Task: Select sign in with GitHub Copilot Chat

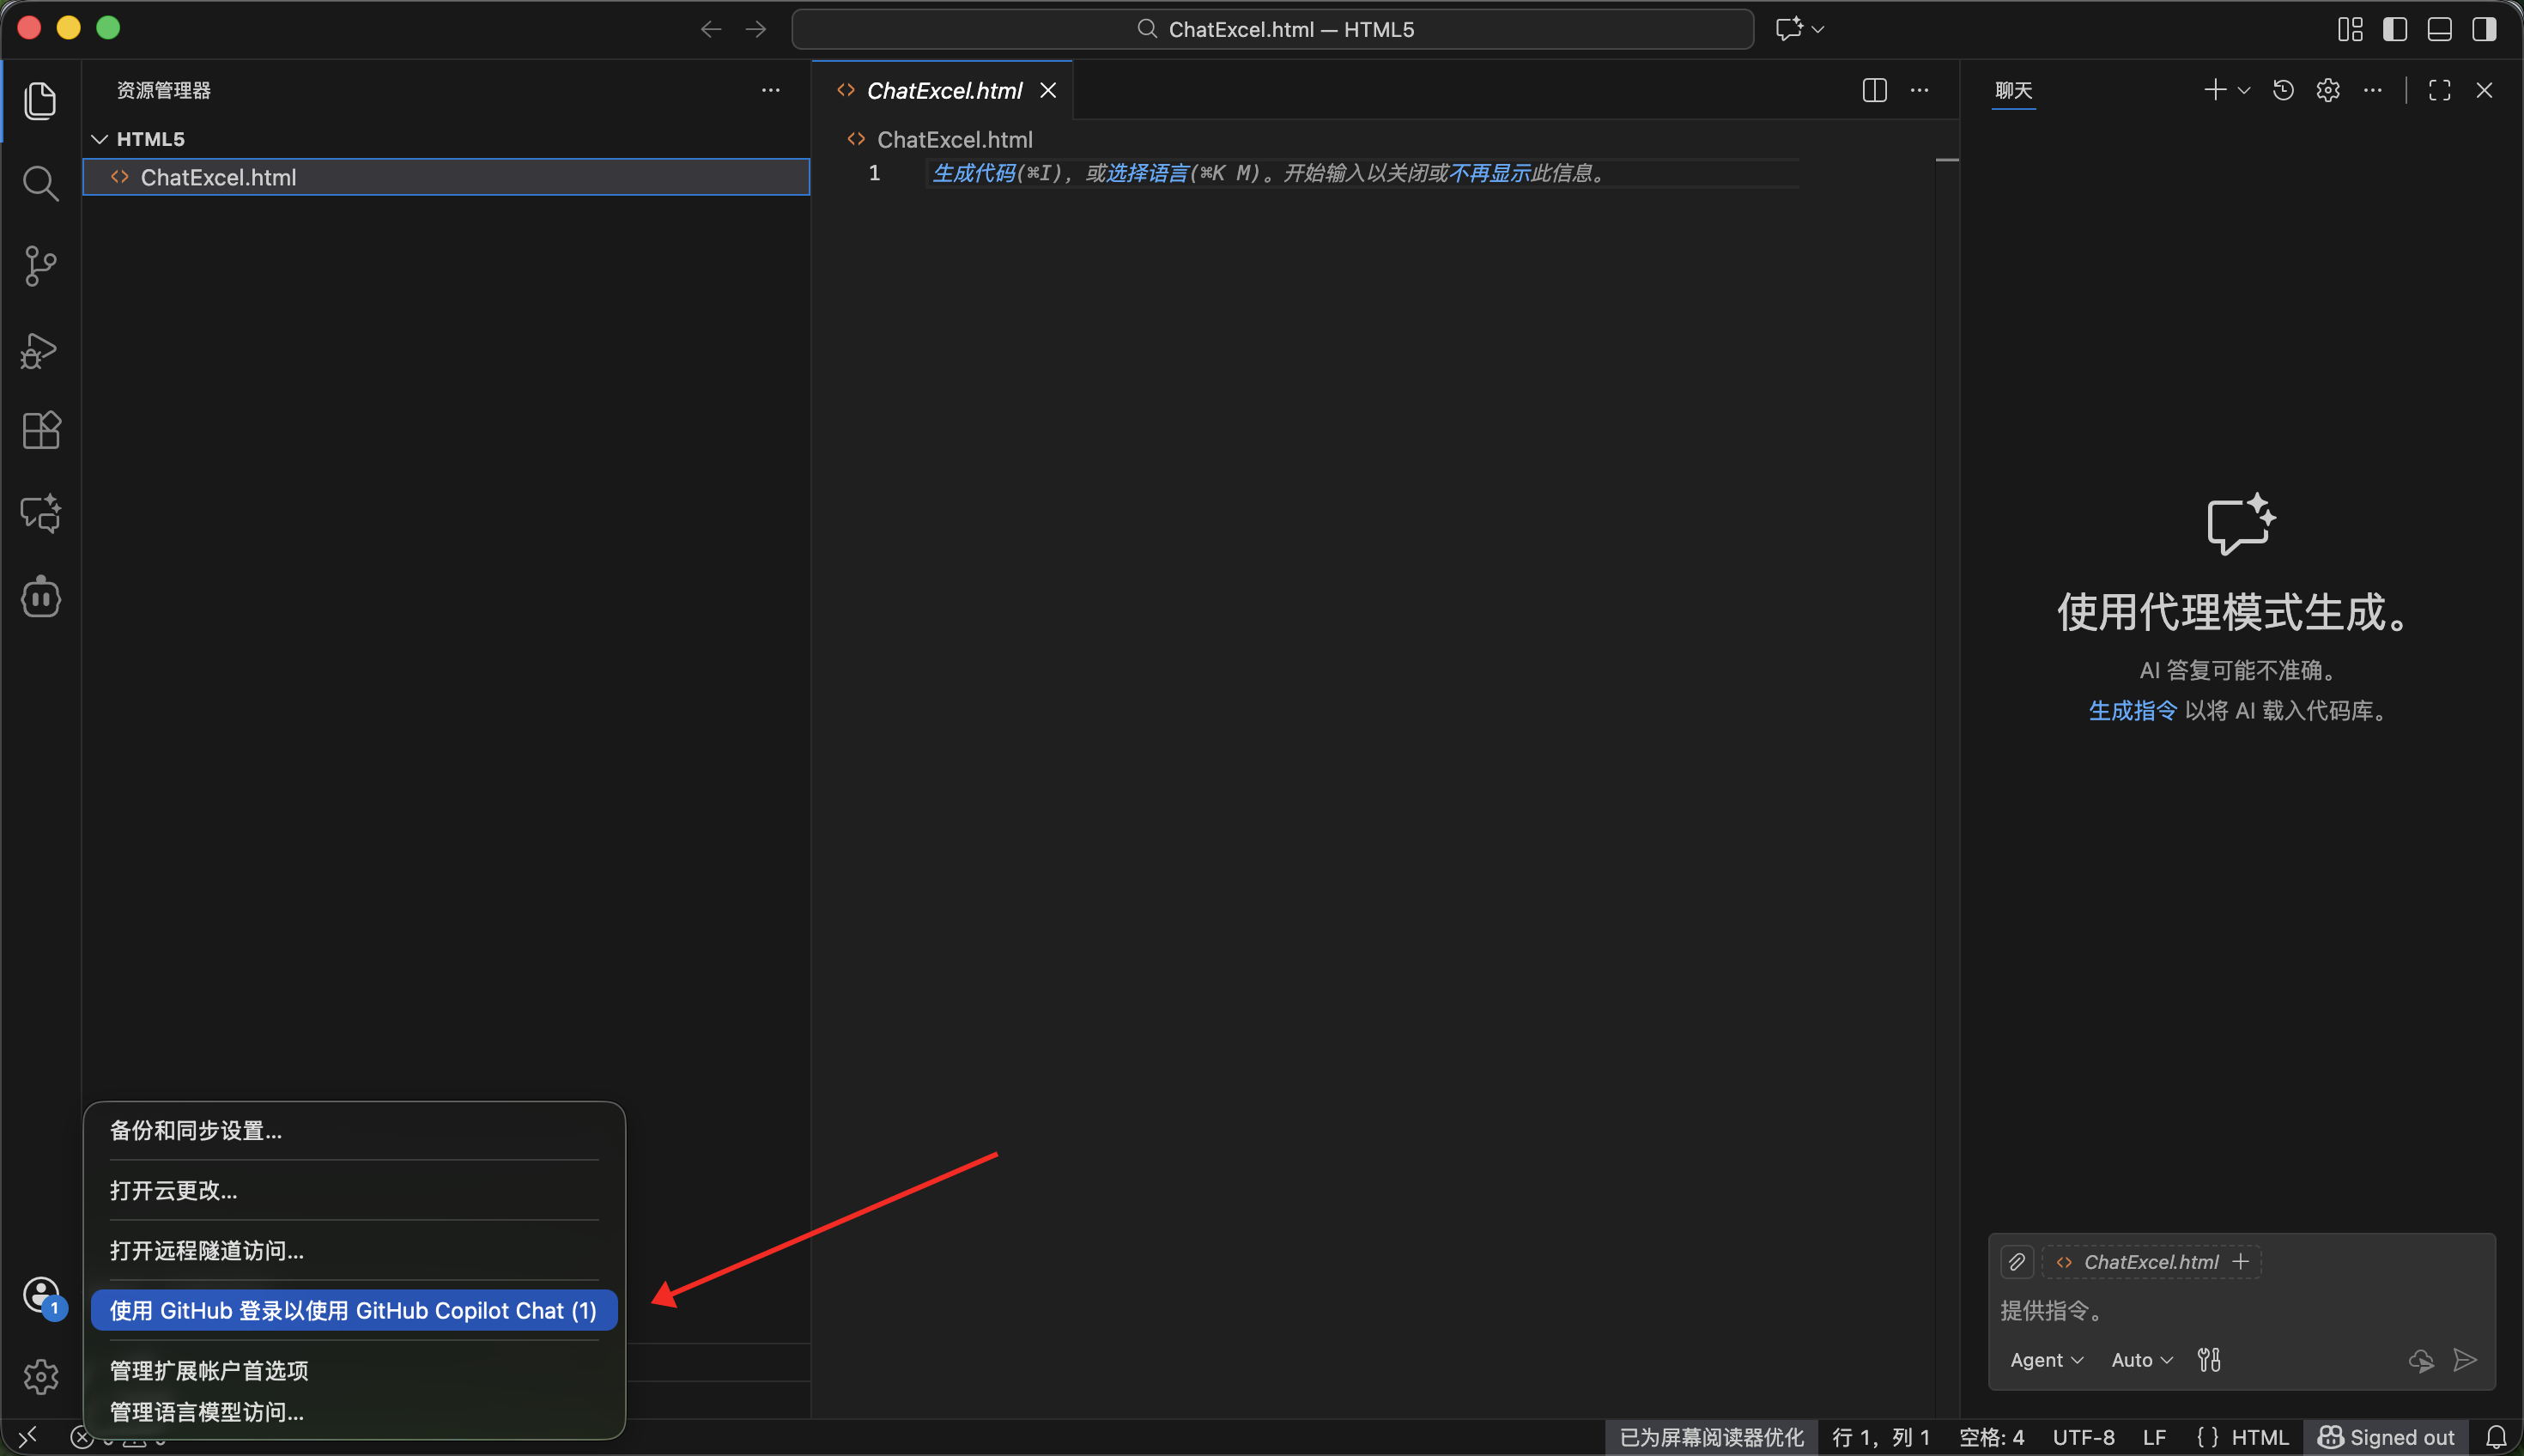Action: coord(353,1310)
